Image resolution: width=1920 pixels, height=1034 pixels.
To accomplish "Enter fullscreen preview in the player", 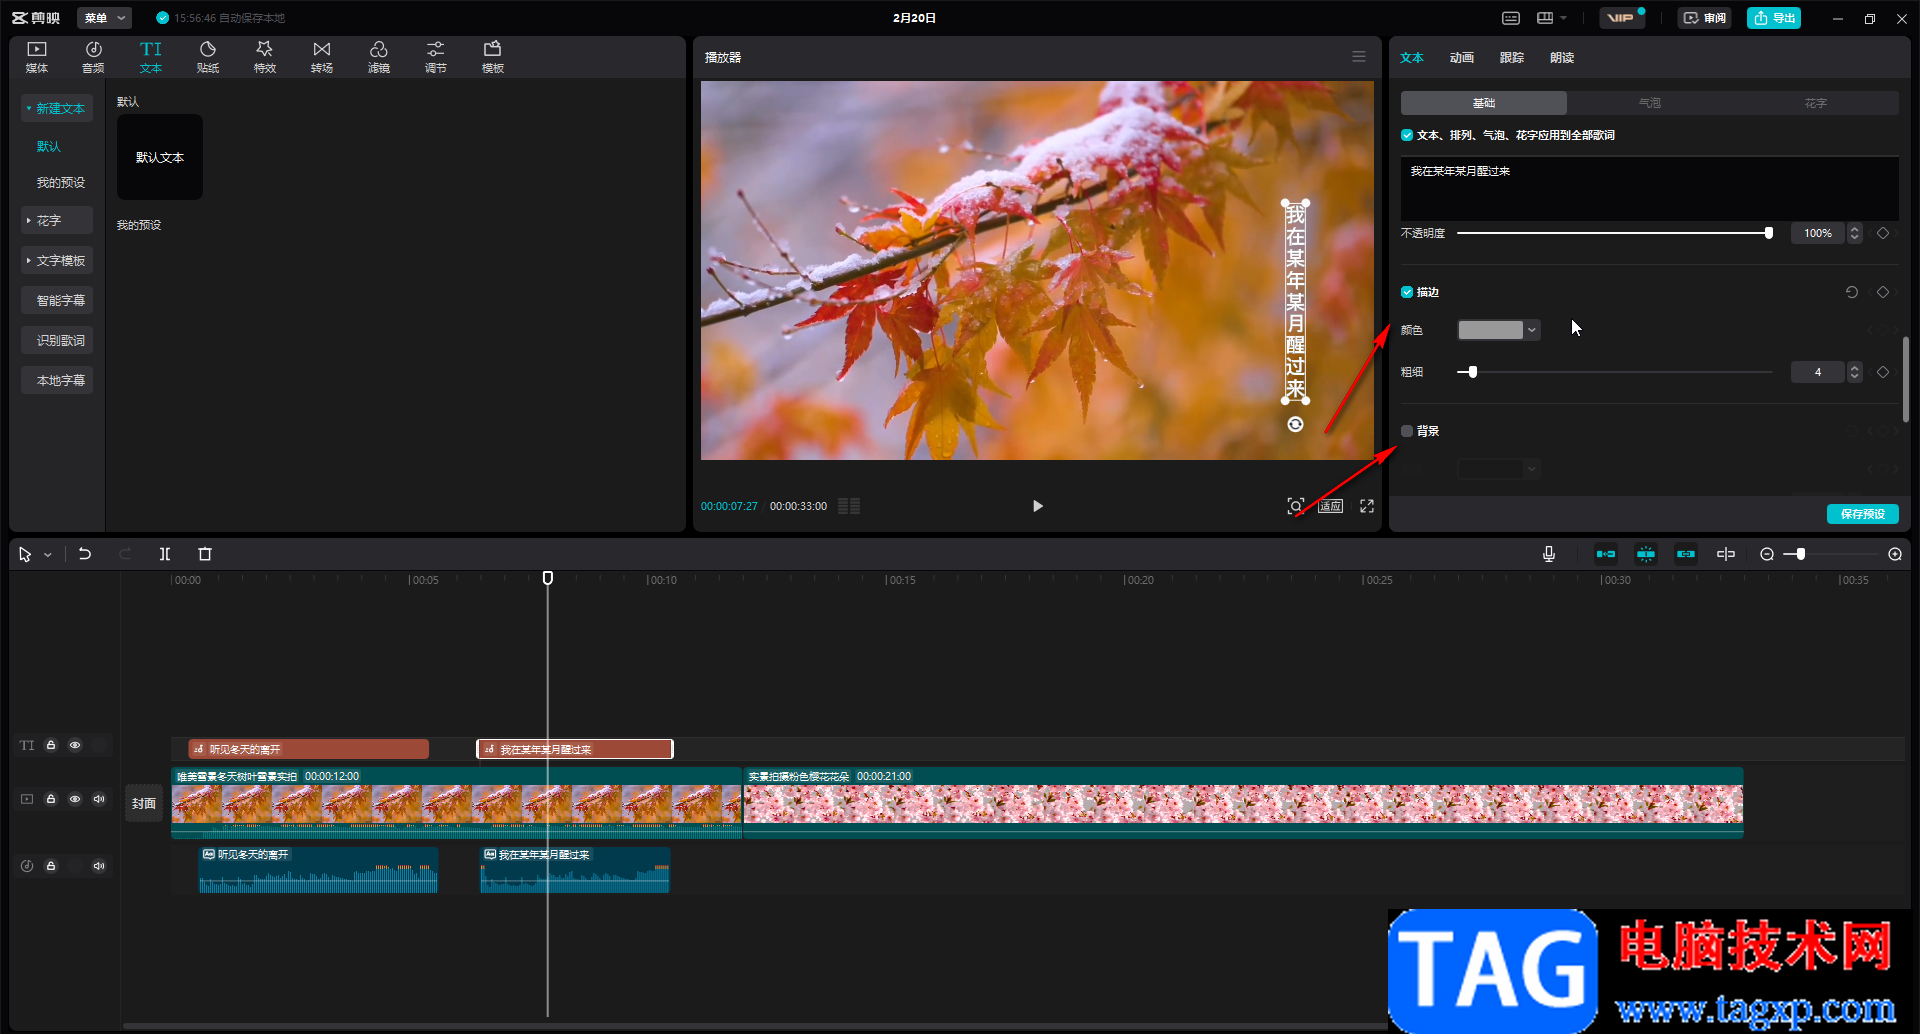I will [x=1366, y=506].
